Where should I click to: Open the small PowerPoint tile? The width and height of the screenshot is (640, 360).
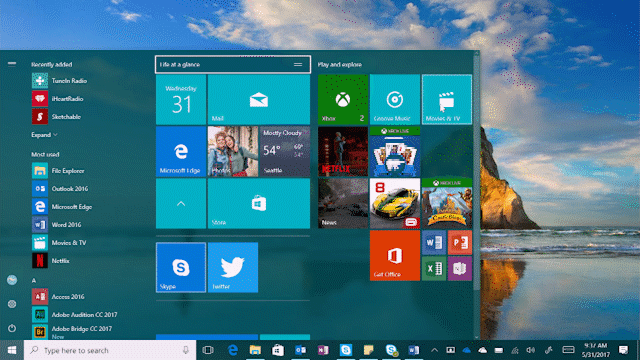(x=460, y=242)
